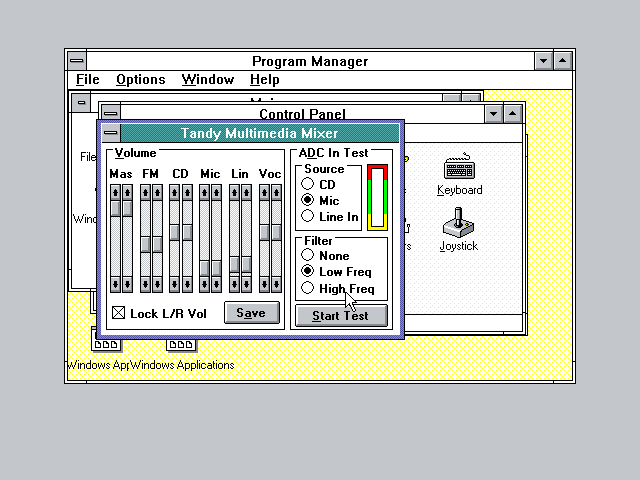Maximize the Control Panel window
This screenshot has height=480, width=640.
513,113
